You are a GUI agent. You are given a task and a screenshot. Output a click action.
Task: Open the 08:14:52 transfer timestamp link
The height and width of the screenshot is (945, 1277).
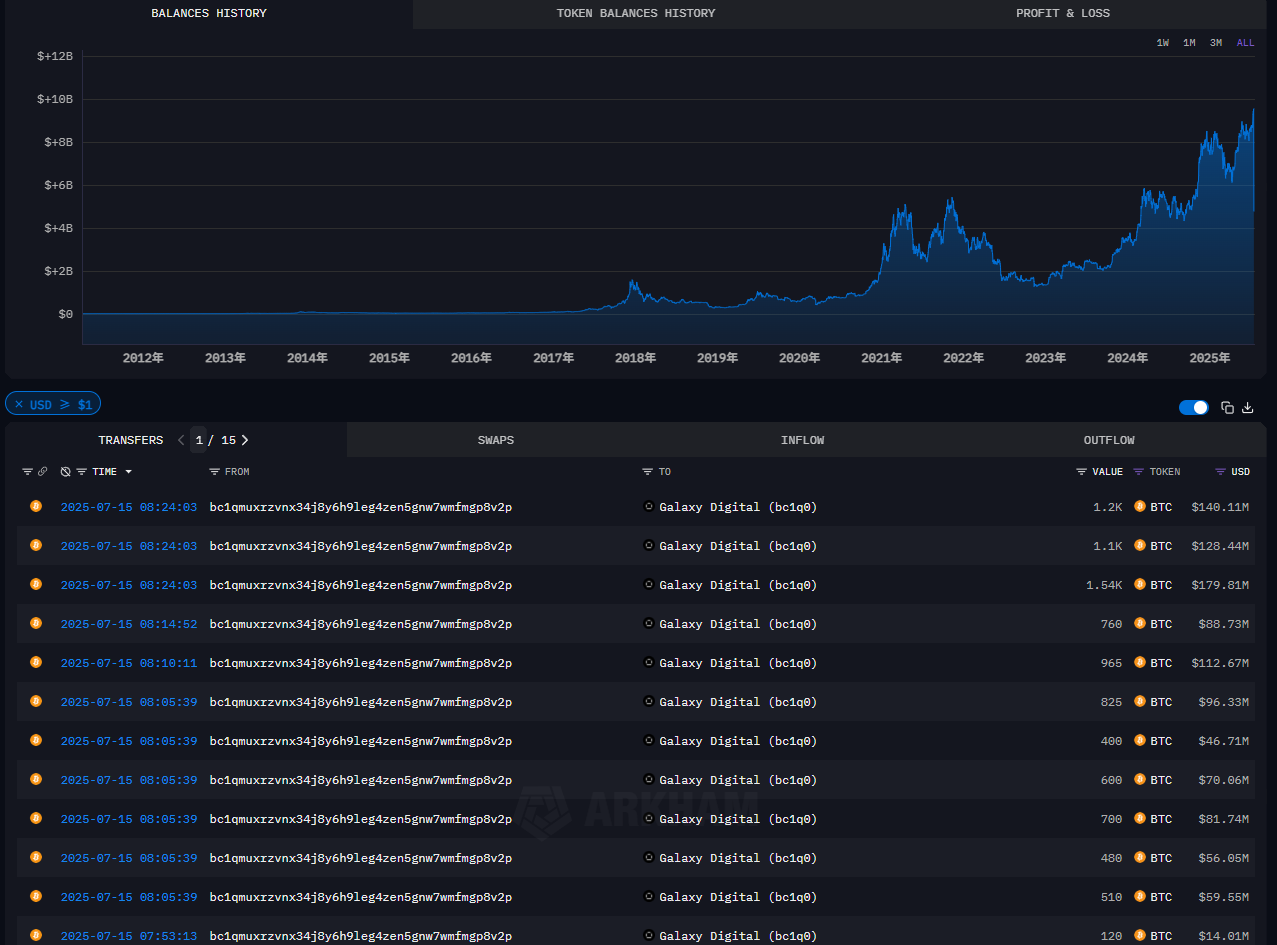[x=129, y=624]
